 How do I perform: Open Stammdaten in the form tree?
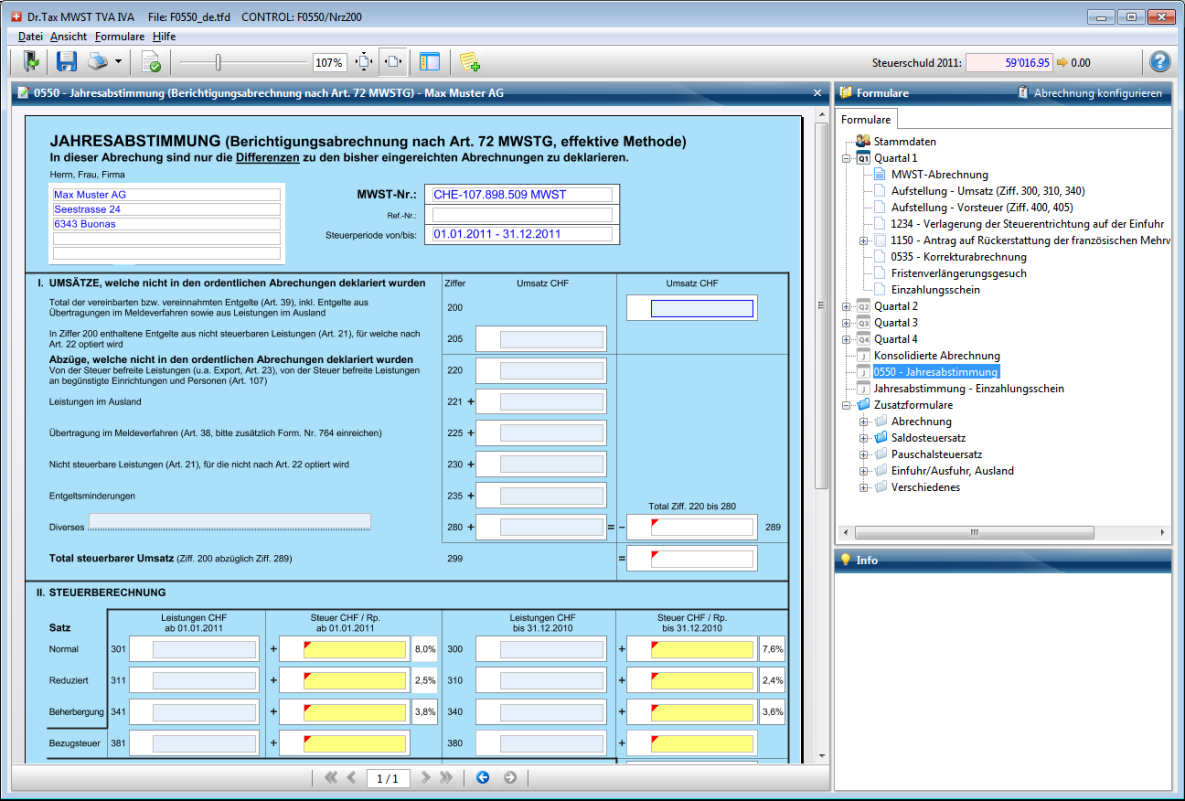click(x=905, y=141)
